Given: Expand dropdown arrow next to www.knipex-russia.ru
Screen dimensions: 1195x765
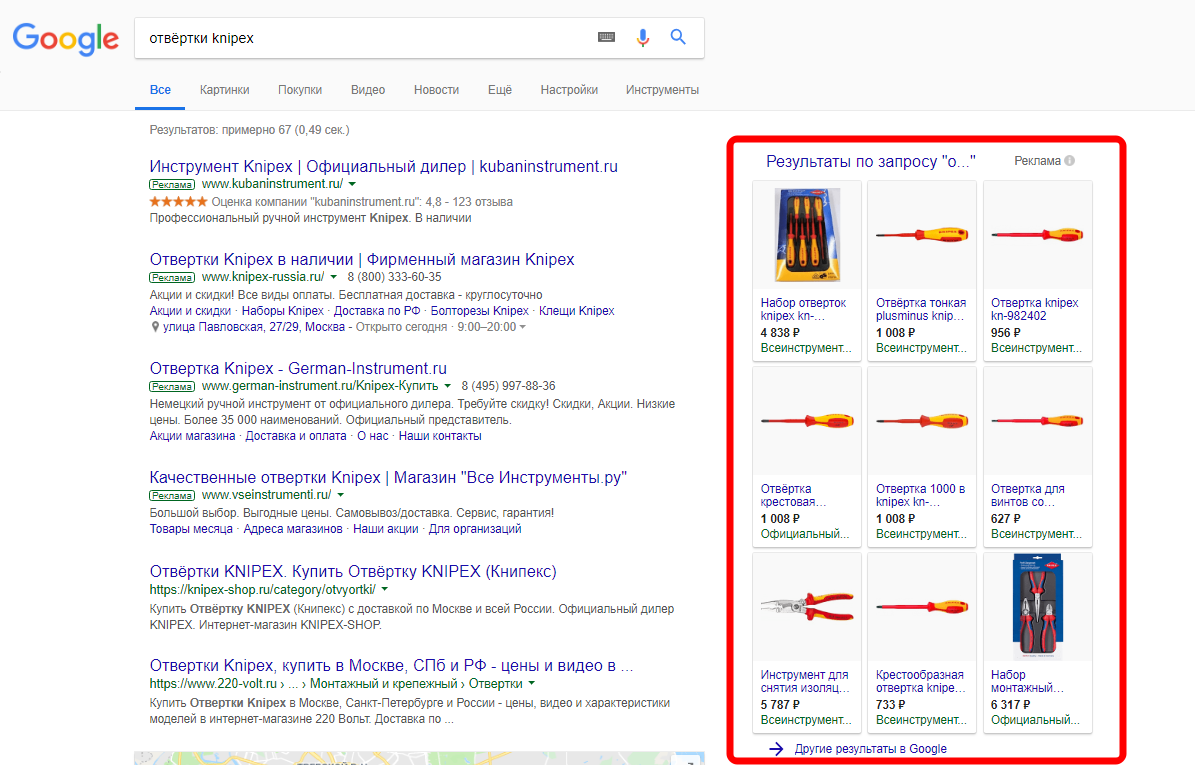Looking at the screenshot, I should (x=334, y=277).
